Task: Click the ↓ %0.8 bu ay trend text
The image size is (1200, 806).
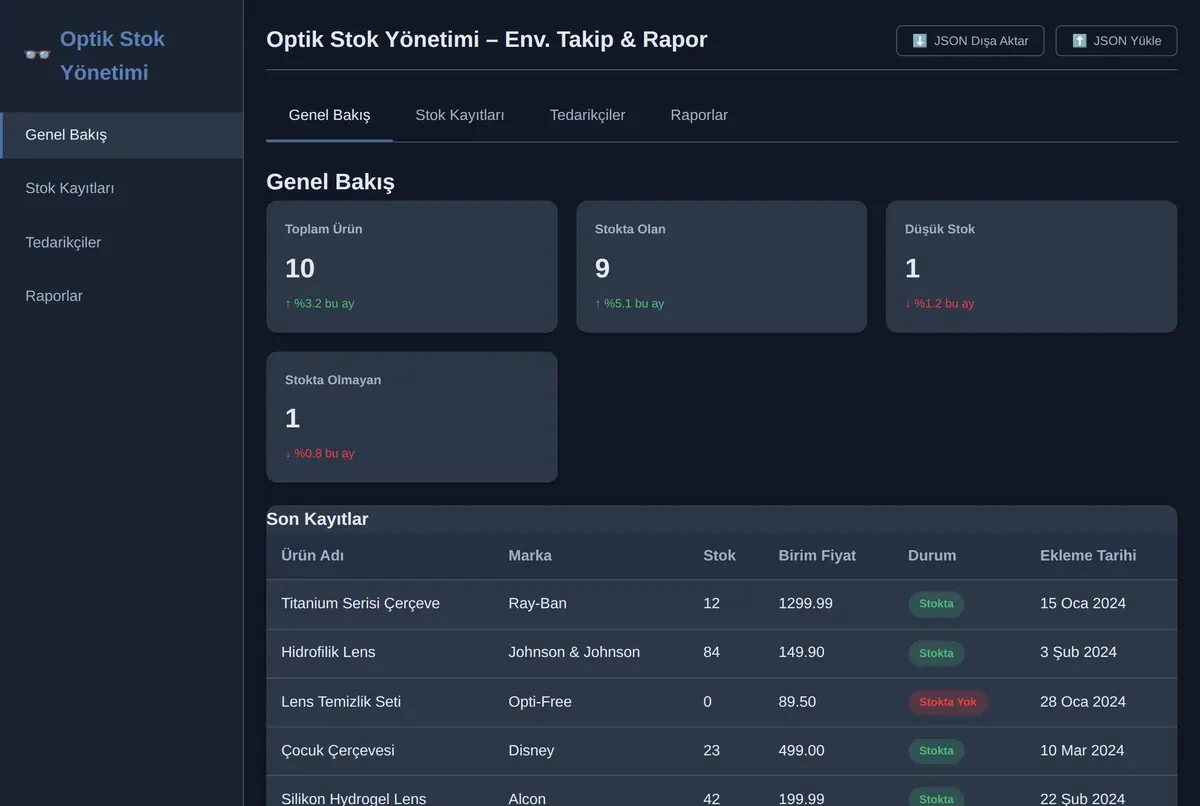Action: (x=320, y=453)
